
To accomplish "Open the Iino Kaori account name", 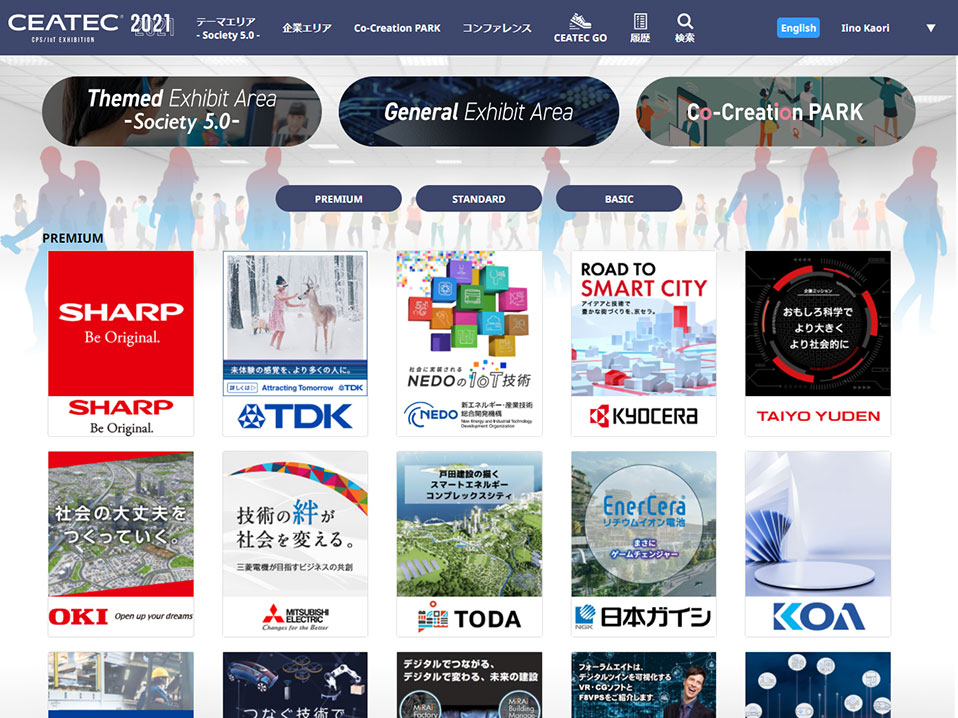I will pyautogui.click(x=865, y=28).
